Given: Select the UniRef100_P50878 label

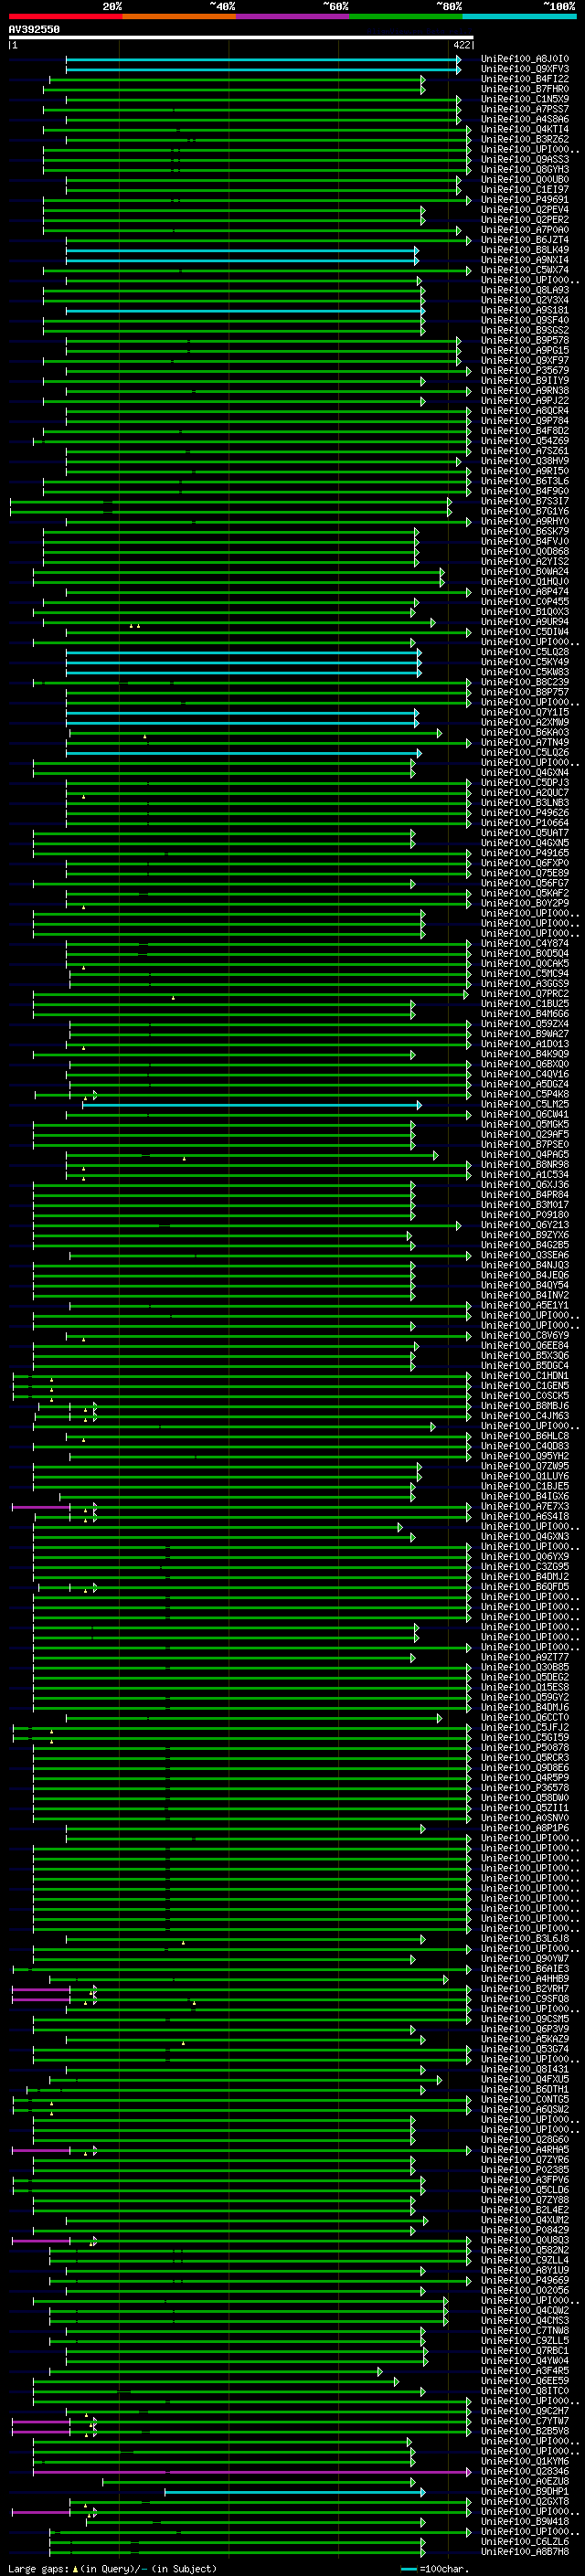Looking at the screenshot, I should tap(525, 1747).
